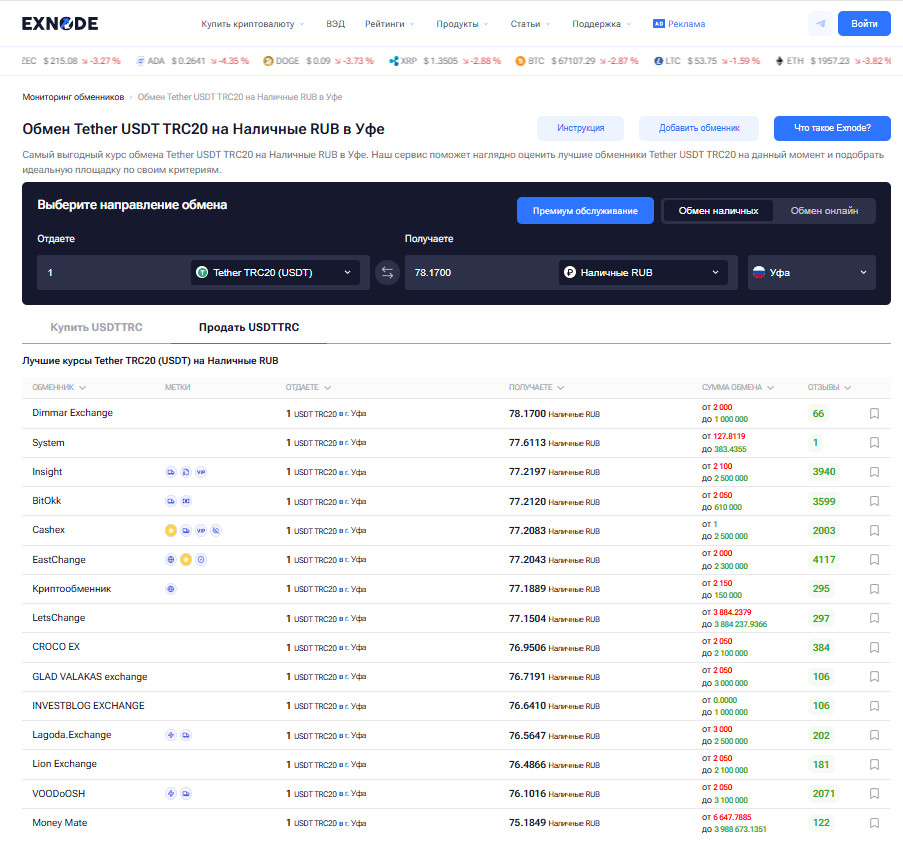This screenshot has width=903, height=842.
Task: Open the GLAD VALAKAS exchange row name
Action: coord(90,677)
